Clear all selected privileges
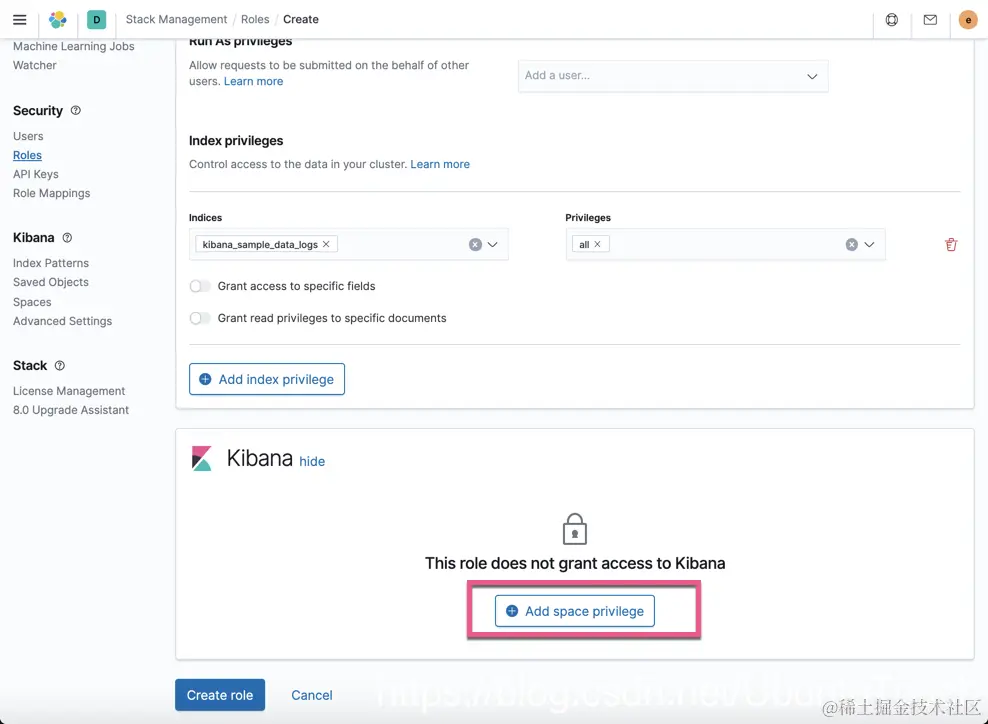 (x=851, y=244)
